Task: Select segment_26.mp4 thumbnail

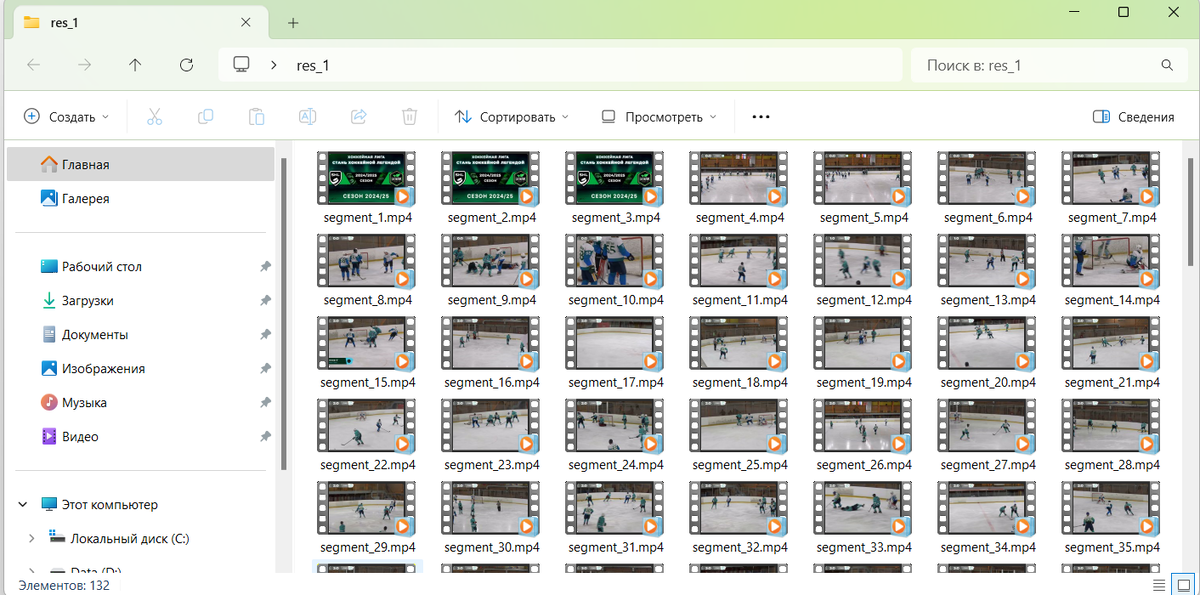Action: (862, 429)
